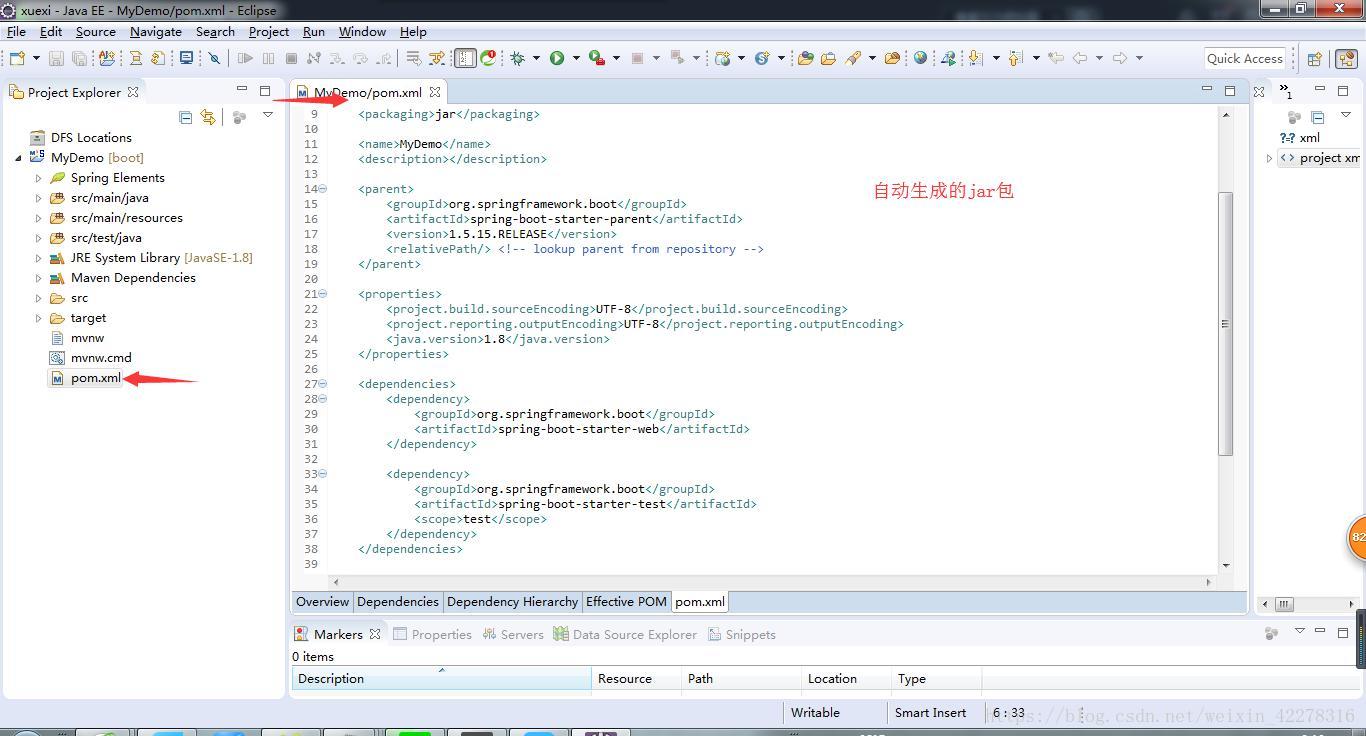
Task: Click the Next Annotation icon
Action: [x=976, y=58]
